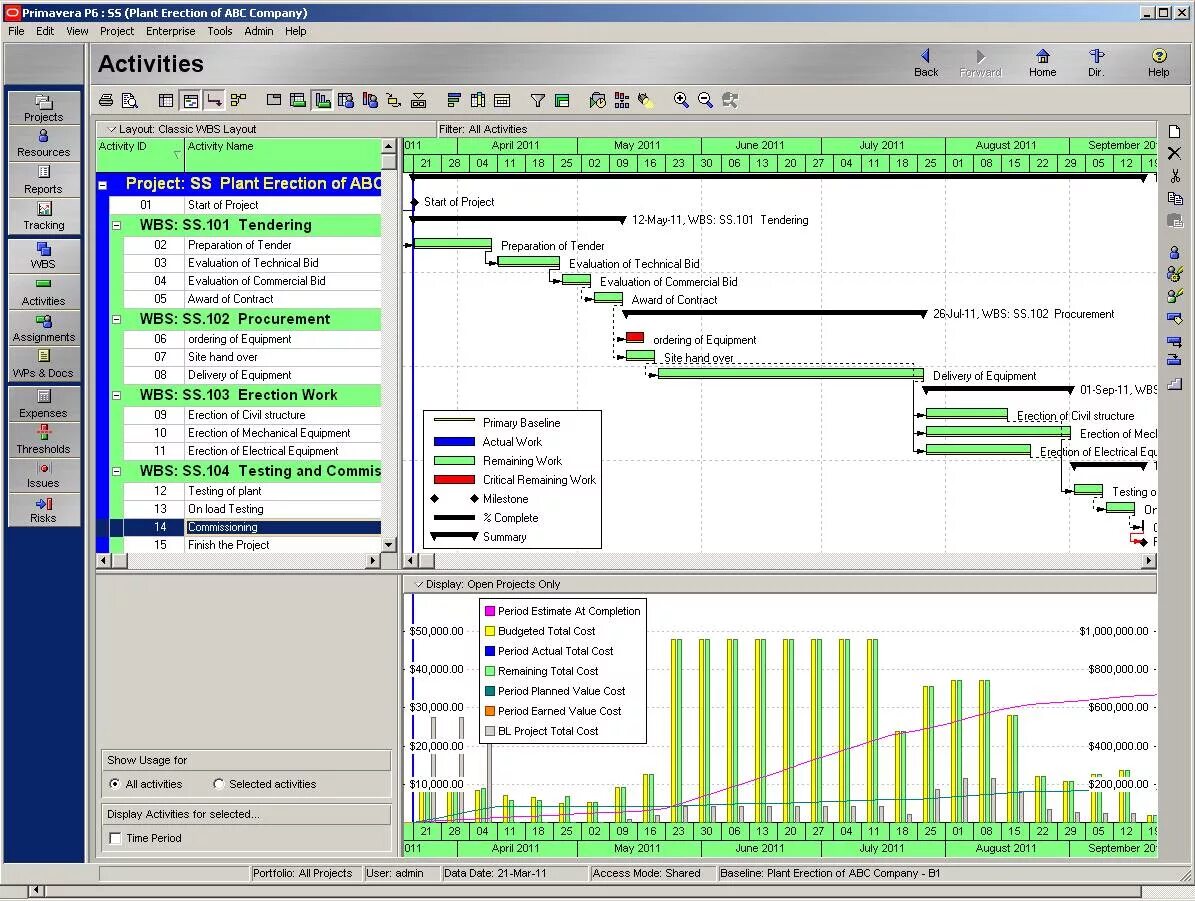Image resolution: width=1195 pixels, height=901 pixels.
Task: Open the Expenses sidebar item
Action: 43,404
